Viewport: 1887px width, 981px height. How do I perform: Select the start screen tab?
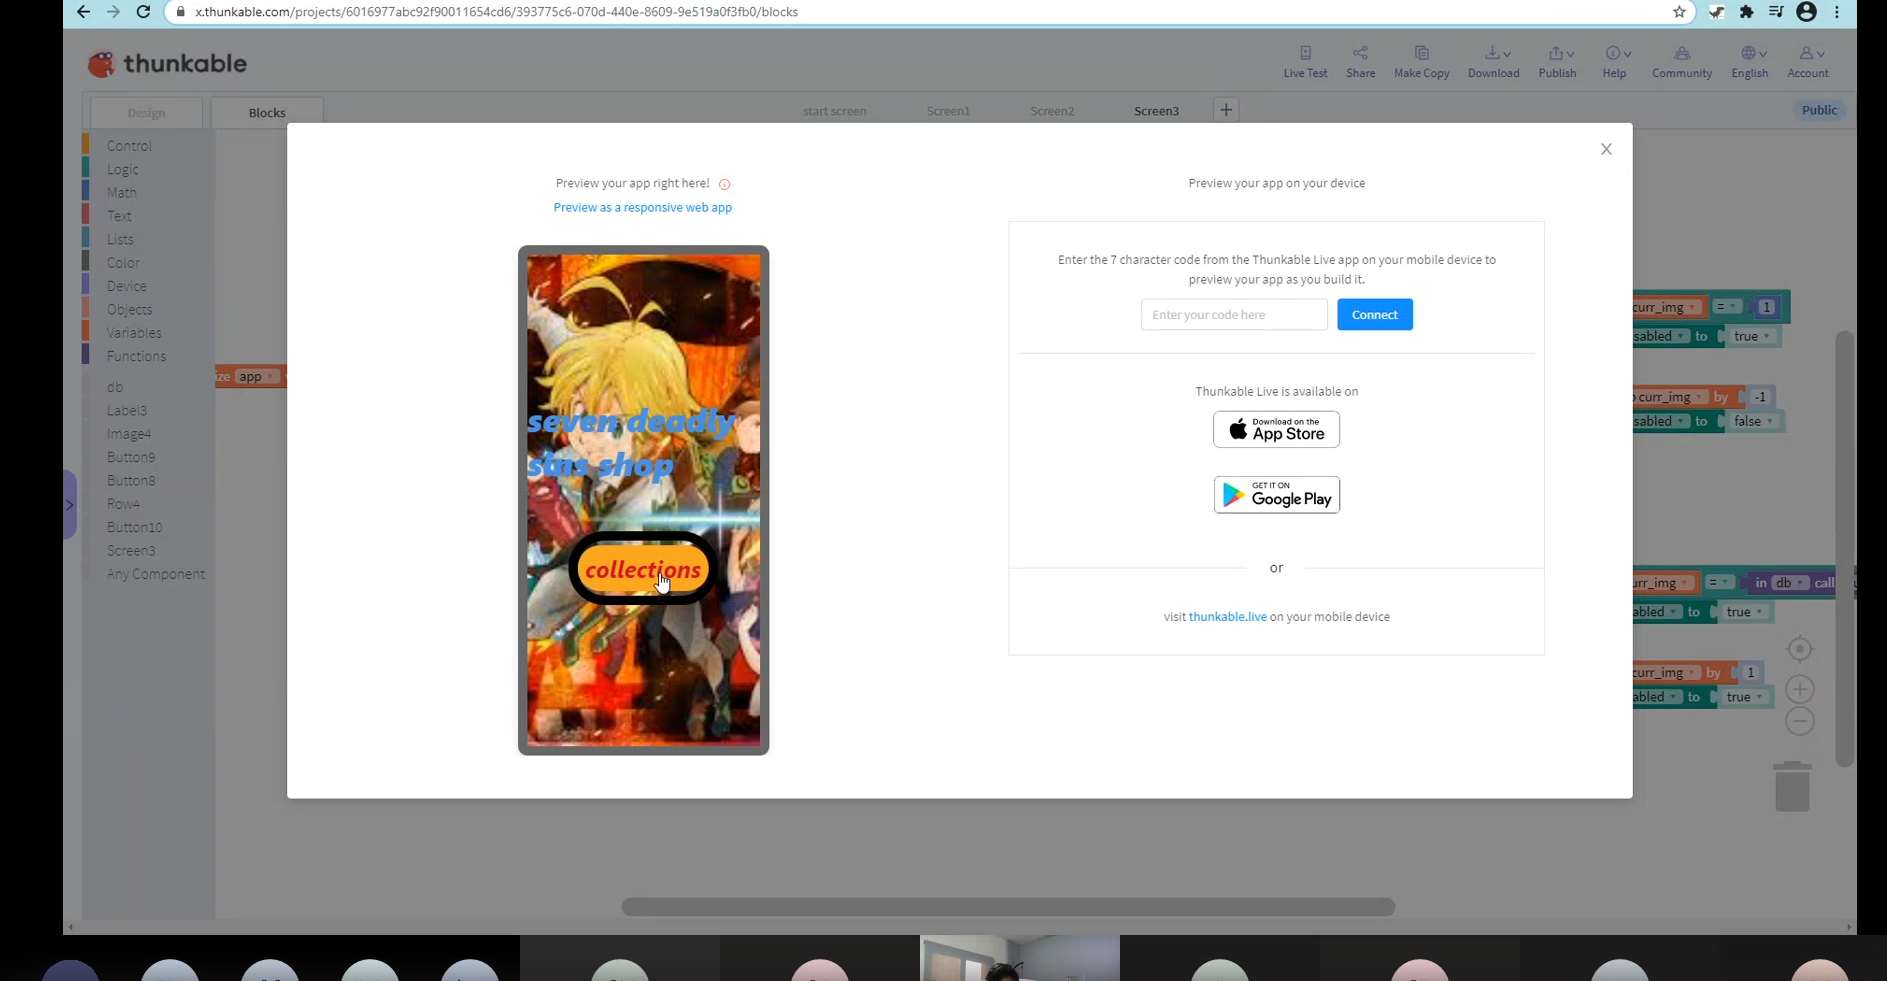pos(834,111)
